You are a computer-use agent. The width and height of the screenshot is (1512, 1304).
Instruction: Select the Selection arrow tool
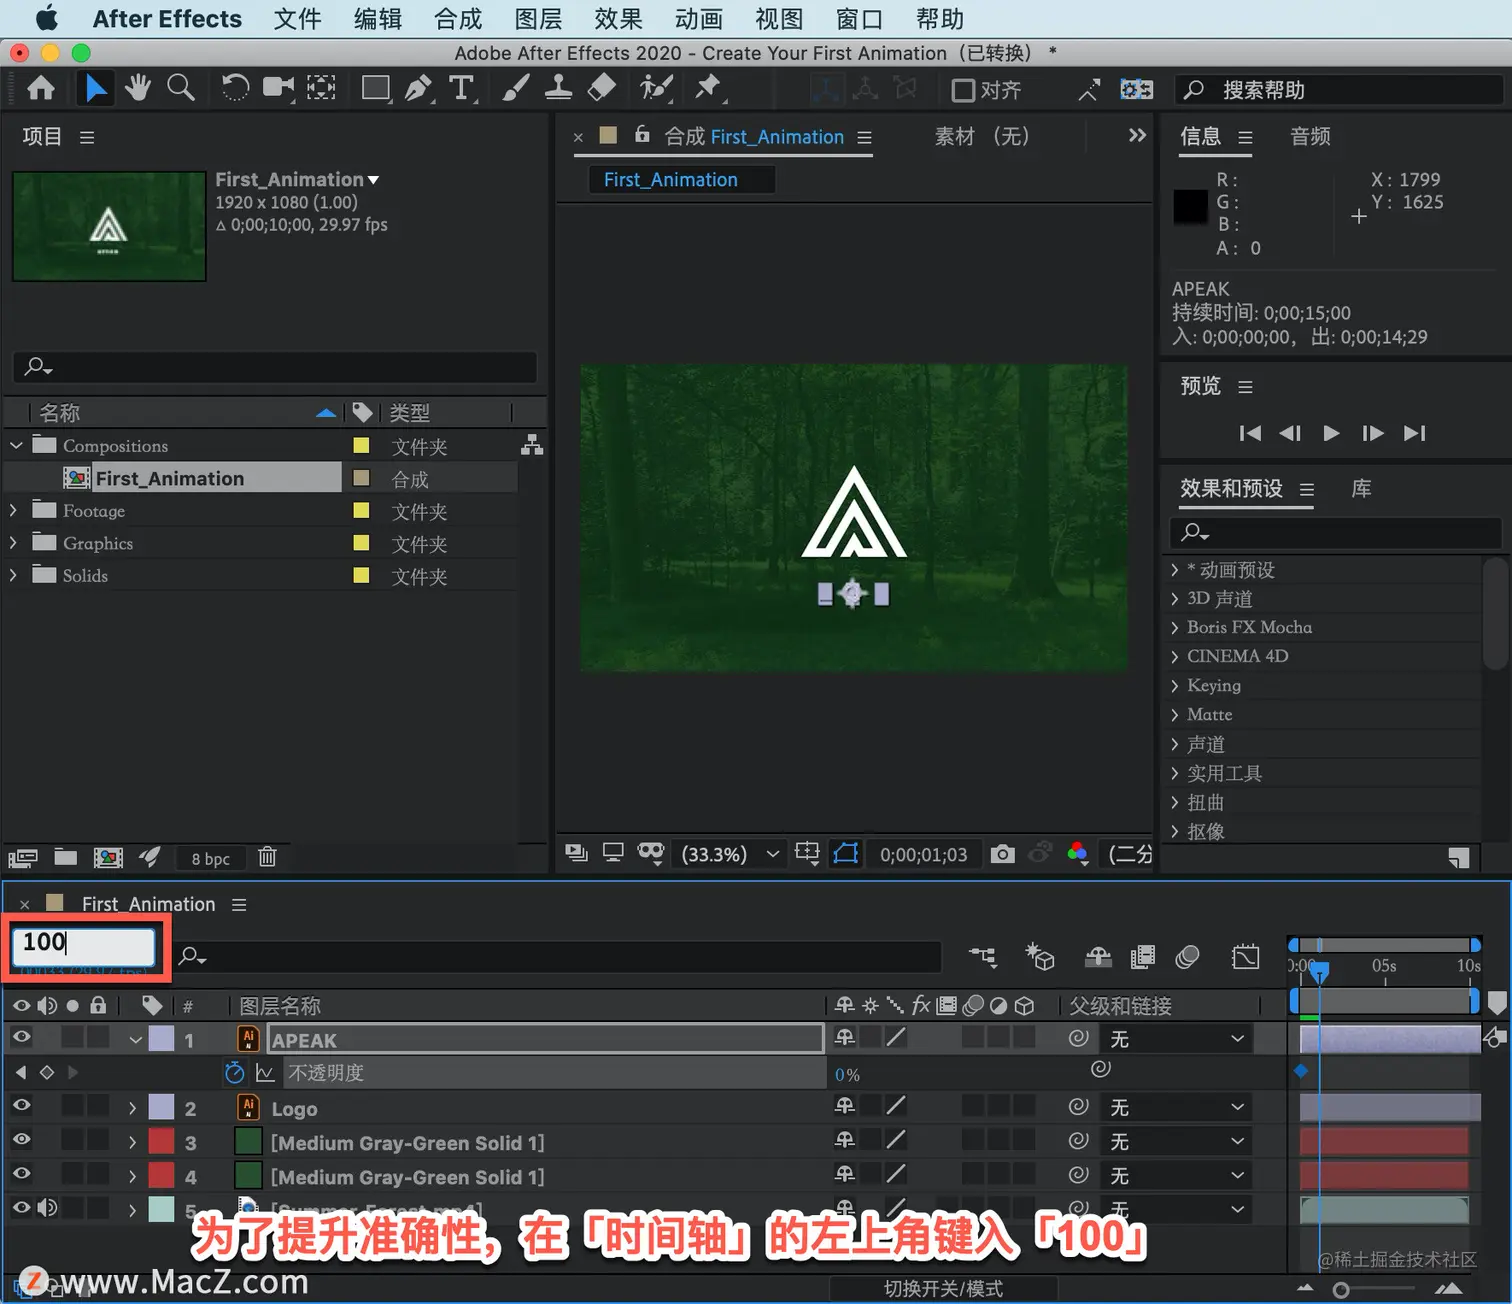[x=95, y=89]
